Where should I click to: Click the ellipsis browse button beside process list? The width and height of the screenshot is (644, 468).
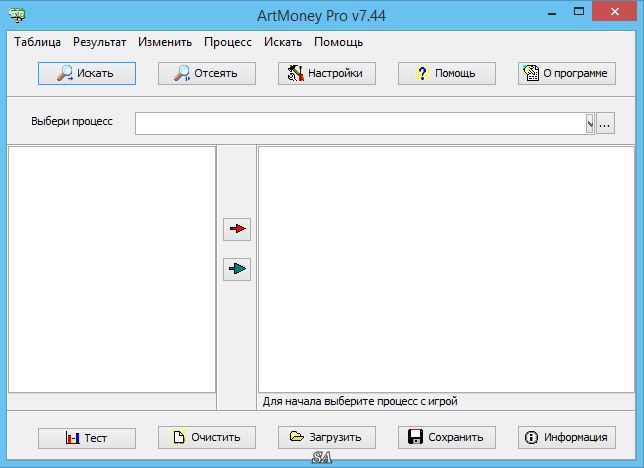coord(605,123)
